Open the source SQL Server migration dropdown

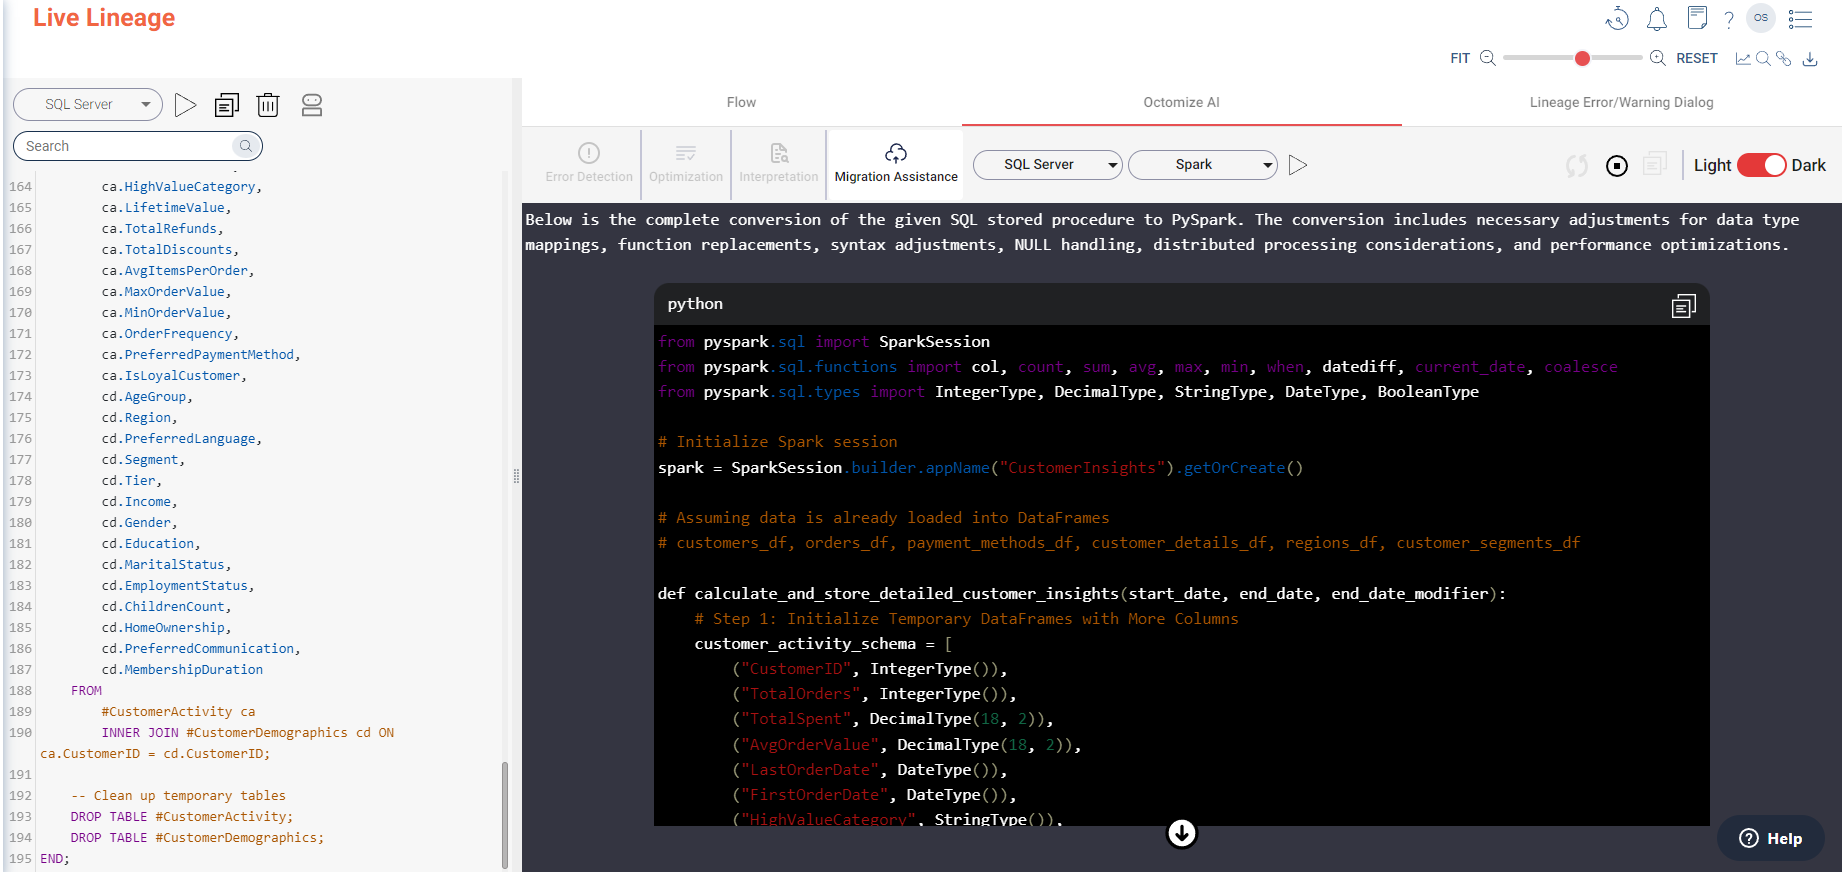pos(1048,165)
